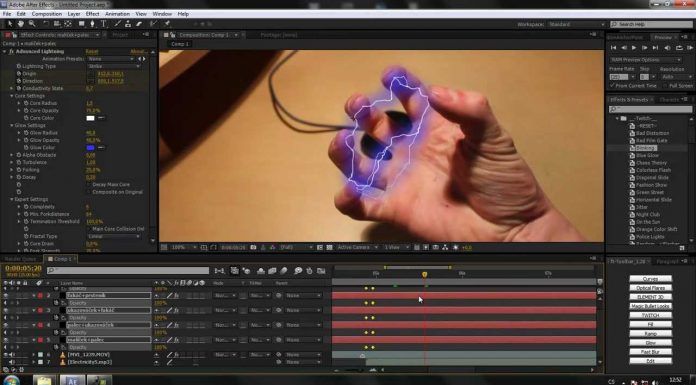Toggle the audio mute icon in Preview panel
Screen dimensions: 696x385
click(x=667, y=48)
